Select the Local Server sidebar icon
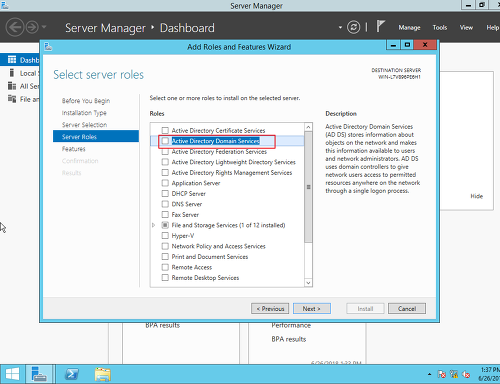Image resolution: width=500 pixels, height=384 pixels. tap(12, 73)
